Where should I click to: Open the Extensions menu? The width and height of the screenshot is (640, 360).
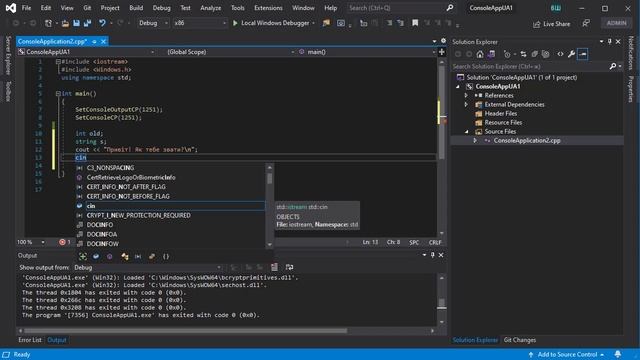coord(268,8)
